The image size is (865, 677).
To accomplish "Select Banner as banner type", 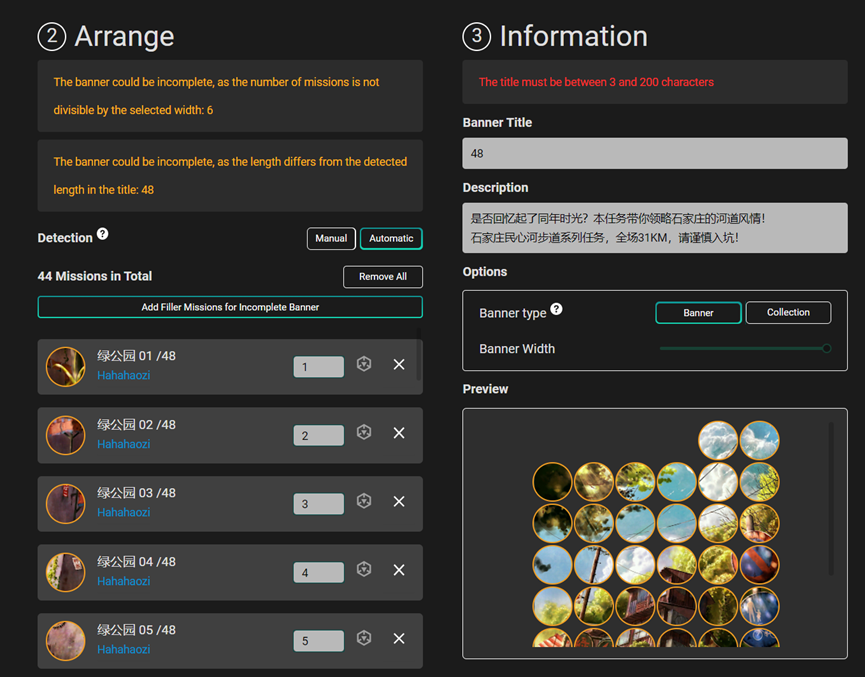I will [698, 313].
